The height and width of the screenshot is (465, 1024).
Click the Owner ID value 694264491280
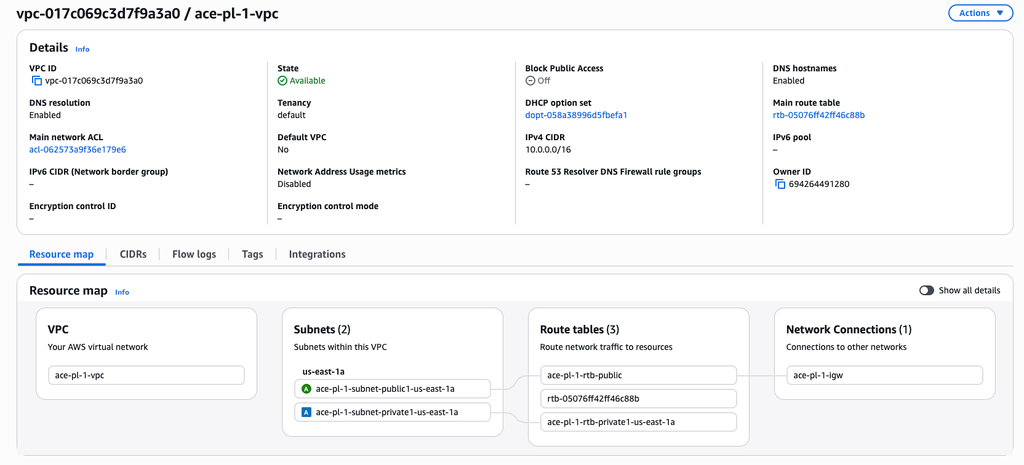[819, 184]
